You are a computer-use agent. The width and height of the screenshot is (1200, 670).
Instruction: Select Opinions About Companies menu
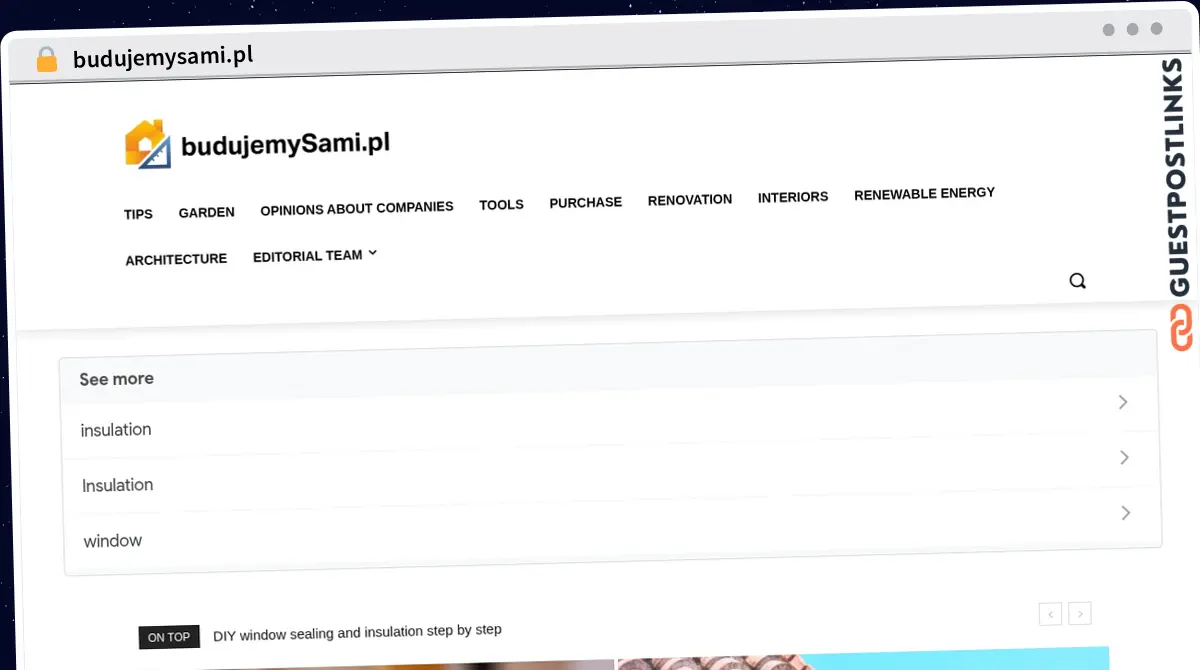pyautogui.click(x=357, y=208)
